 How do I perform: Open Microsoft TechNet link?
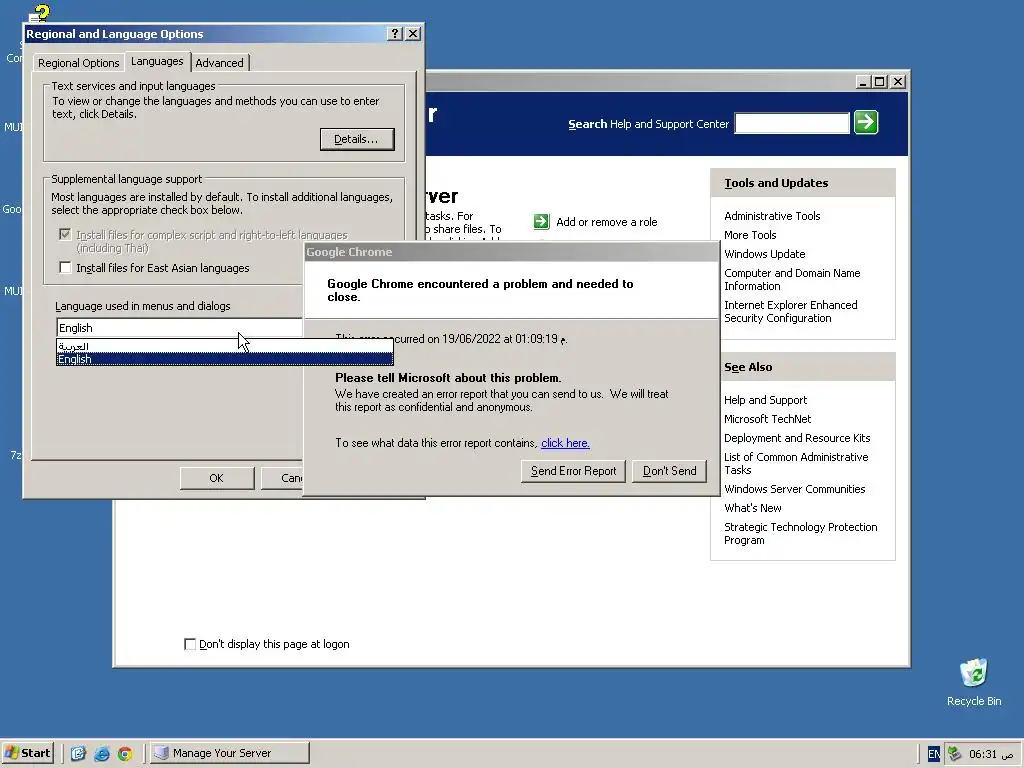(x=767, y=419)
